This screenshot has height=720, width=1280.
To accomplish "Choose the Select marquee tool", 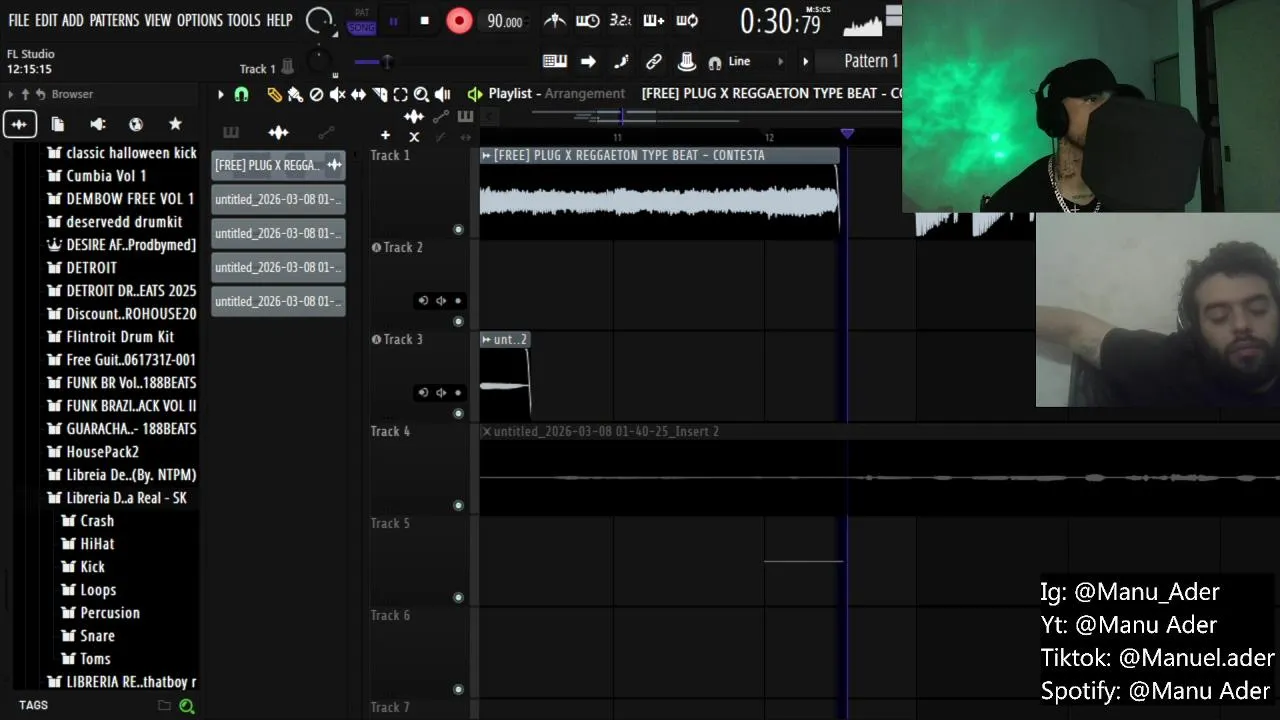I will pyautogui.click(x=400, y=94).
